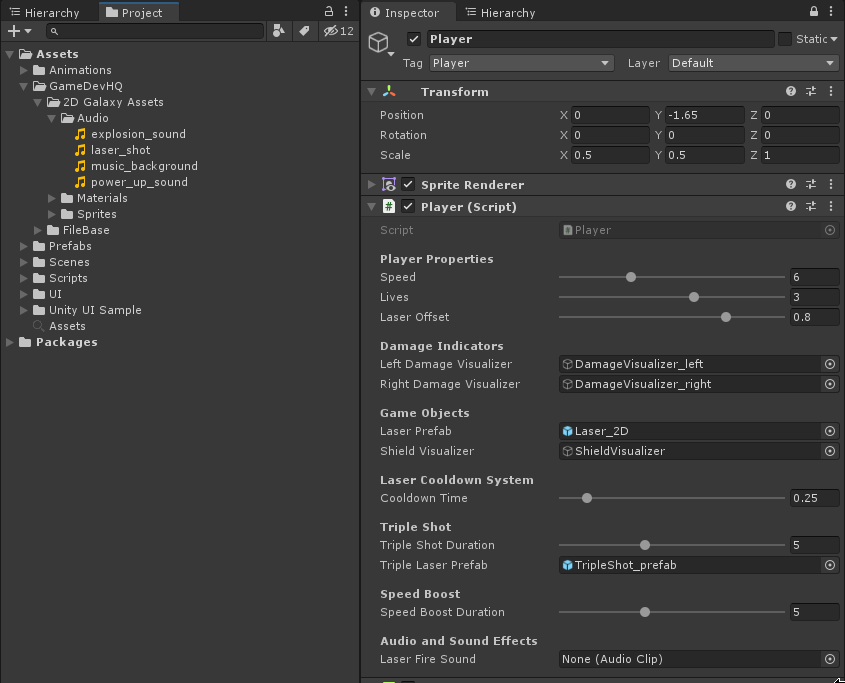Viewport: 845px width, 683px height.
Task: Open the Layer dropdown showing Default
Action: coord(753,63)
